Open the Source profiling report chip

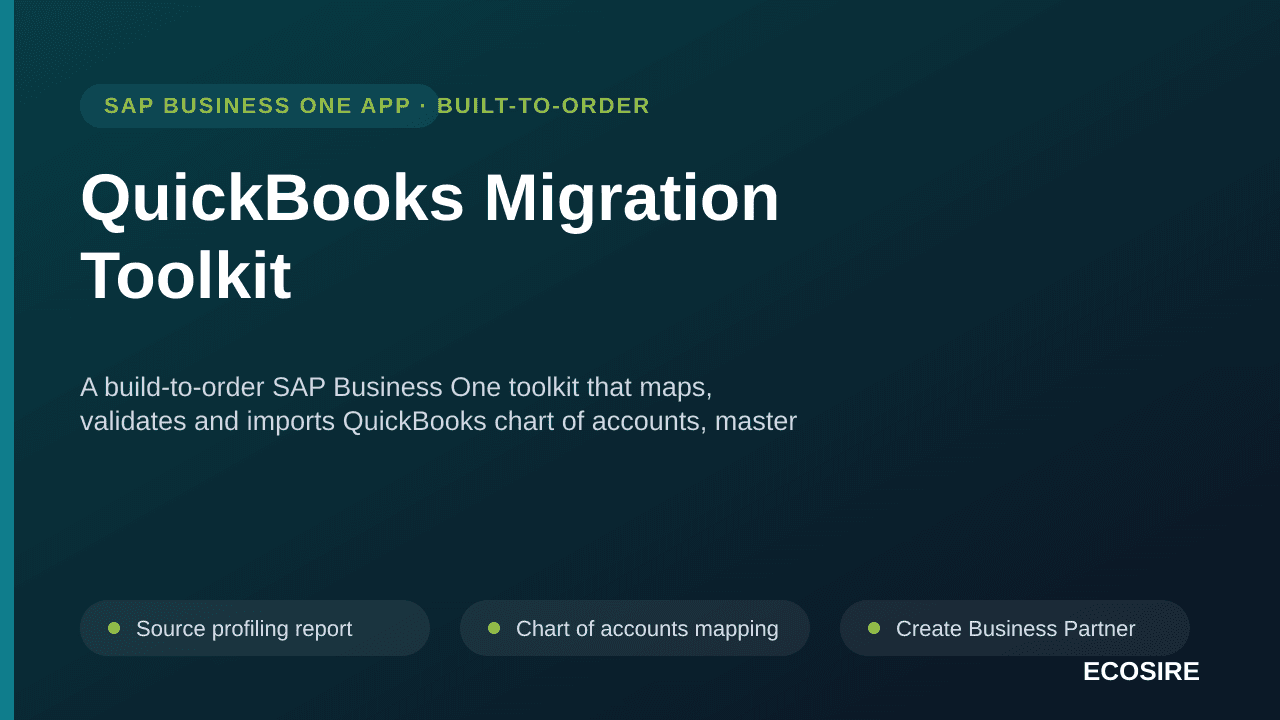[255, 628]
